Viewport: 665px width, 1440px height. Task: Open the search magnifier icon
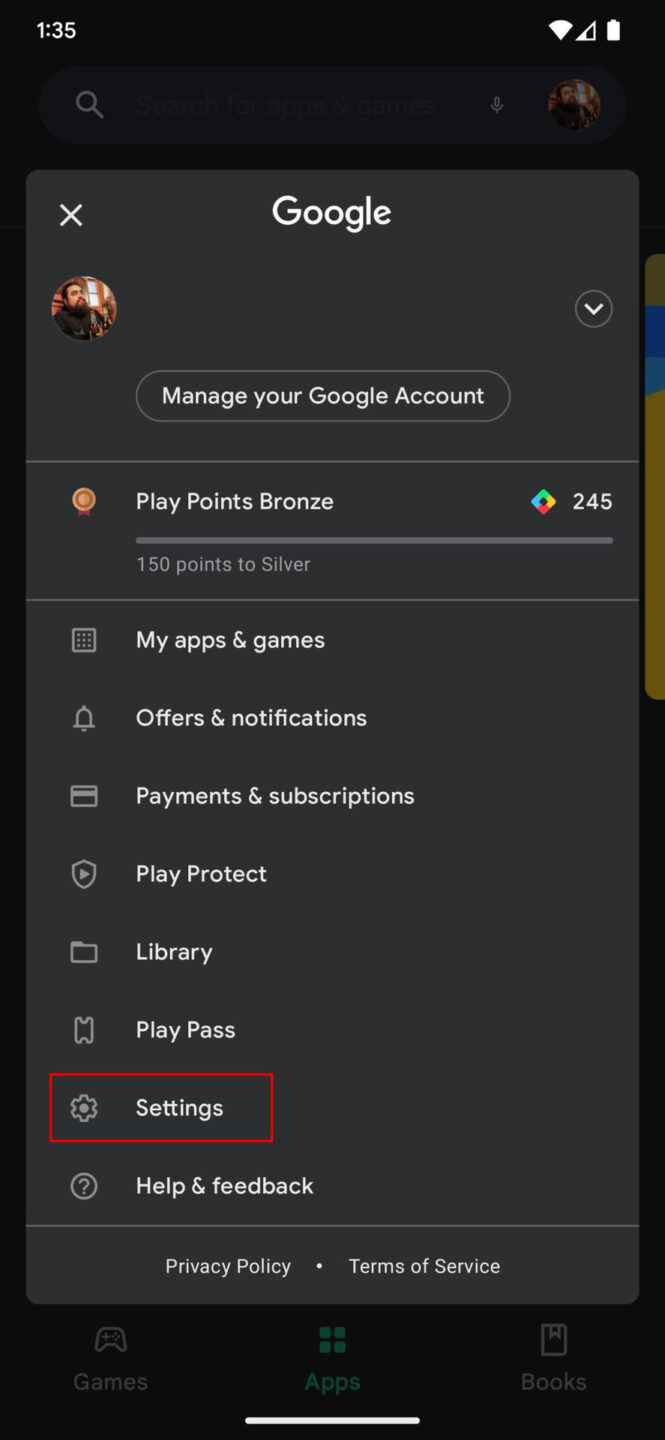pos(89,105)
